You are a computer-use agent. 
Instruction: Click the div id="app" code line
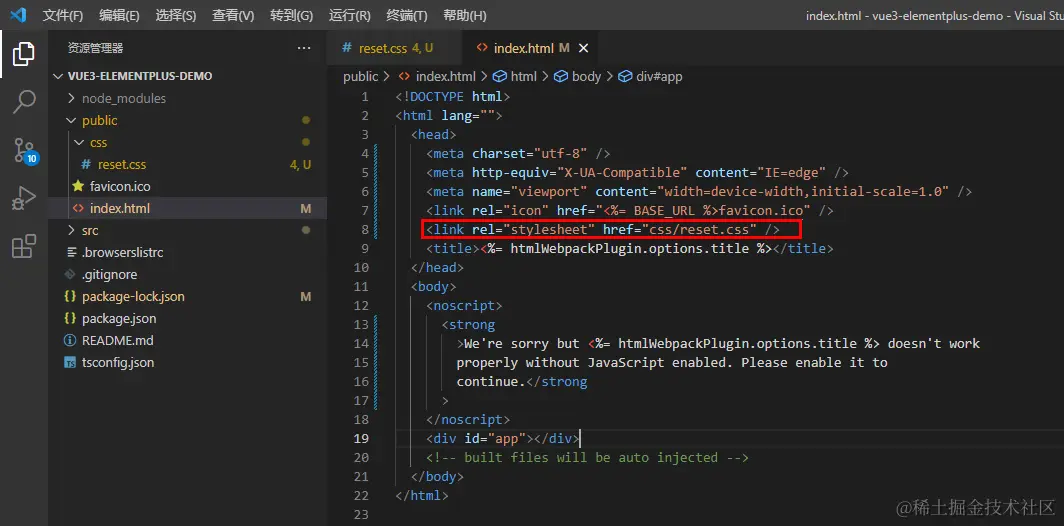501,438
